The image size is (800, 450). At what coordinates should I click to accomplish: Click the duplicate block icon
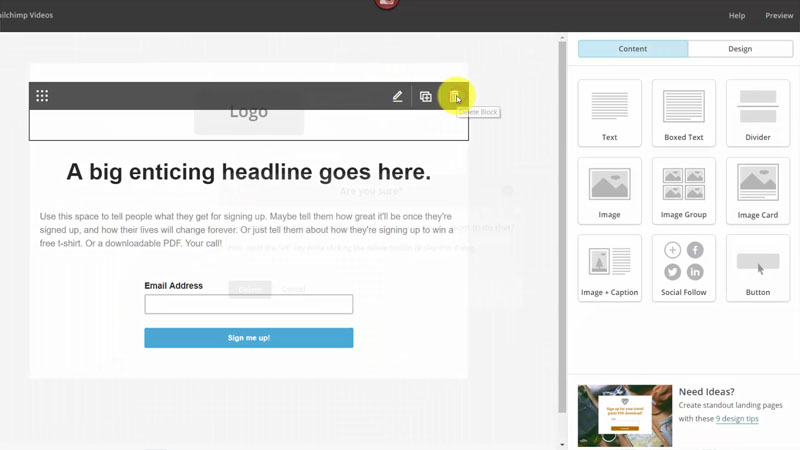click(425, 96)
